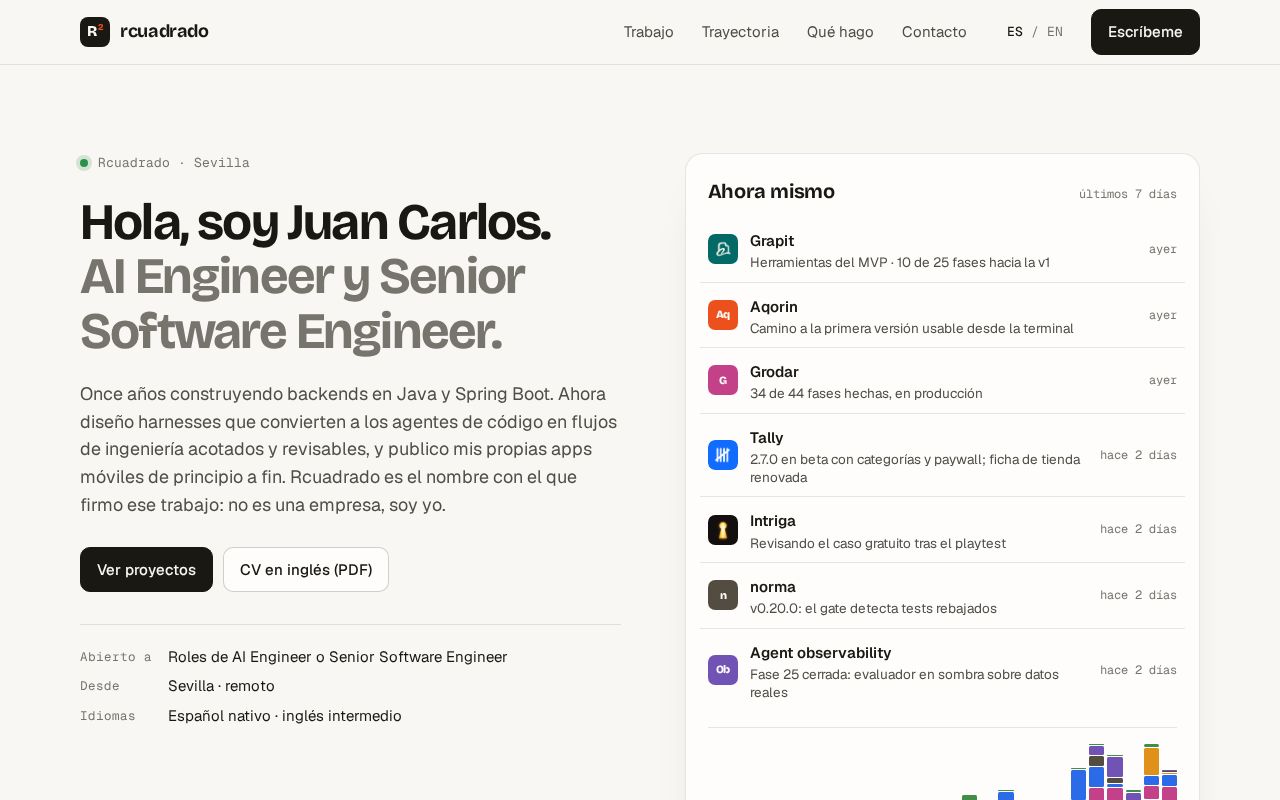Open the norma project icon
Screen dimensions: 1280x800
click(723, 595)
